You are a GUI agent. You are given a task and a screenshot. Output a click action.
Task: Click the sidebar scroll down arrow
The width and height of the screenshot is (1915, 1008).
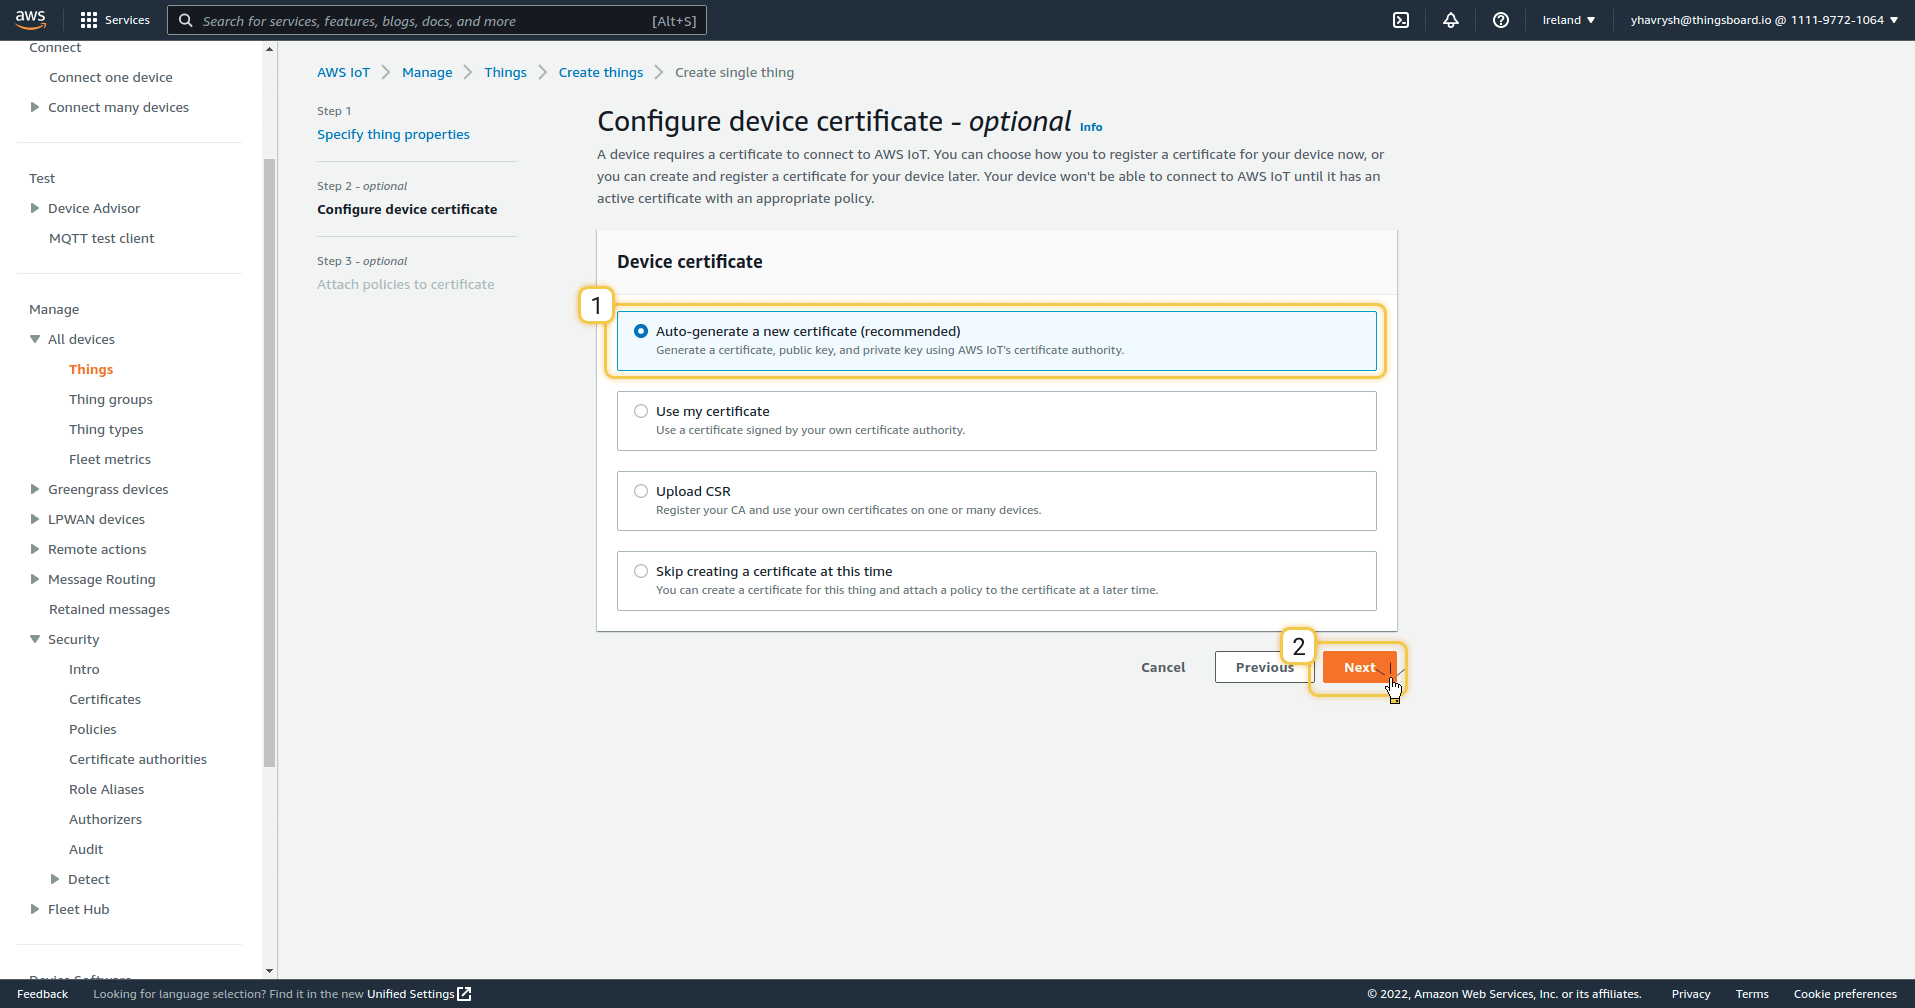[269, 970]
